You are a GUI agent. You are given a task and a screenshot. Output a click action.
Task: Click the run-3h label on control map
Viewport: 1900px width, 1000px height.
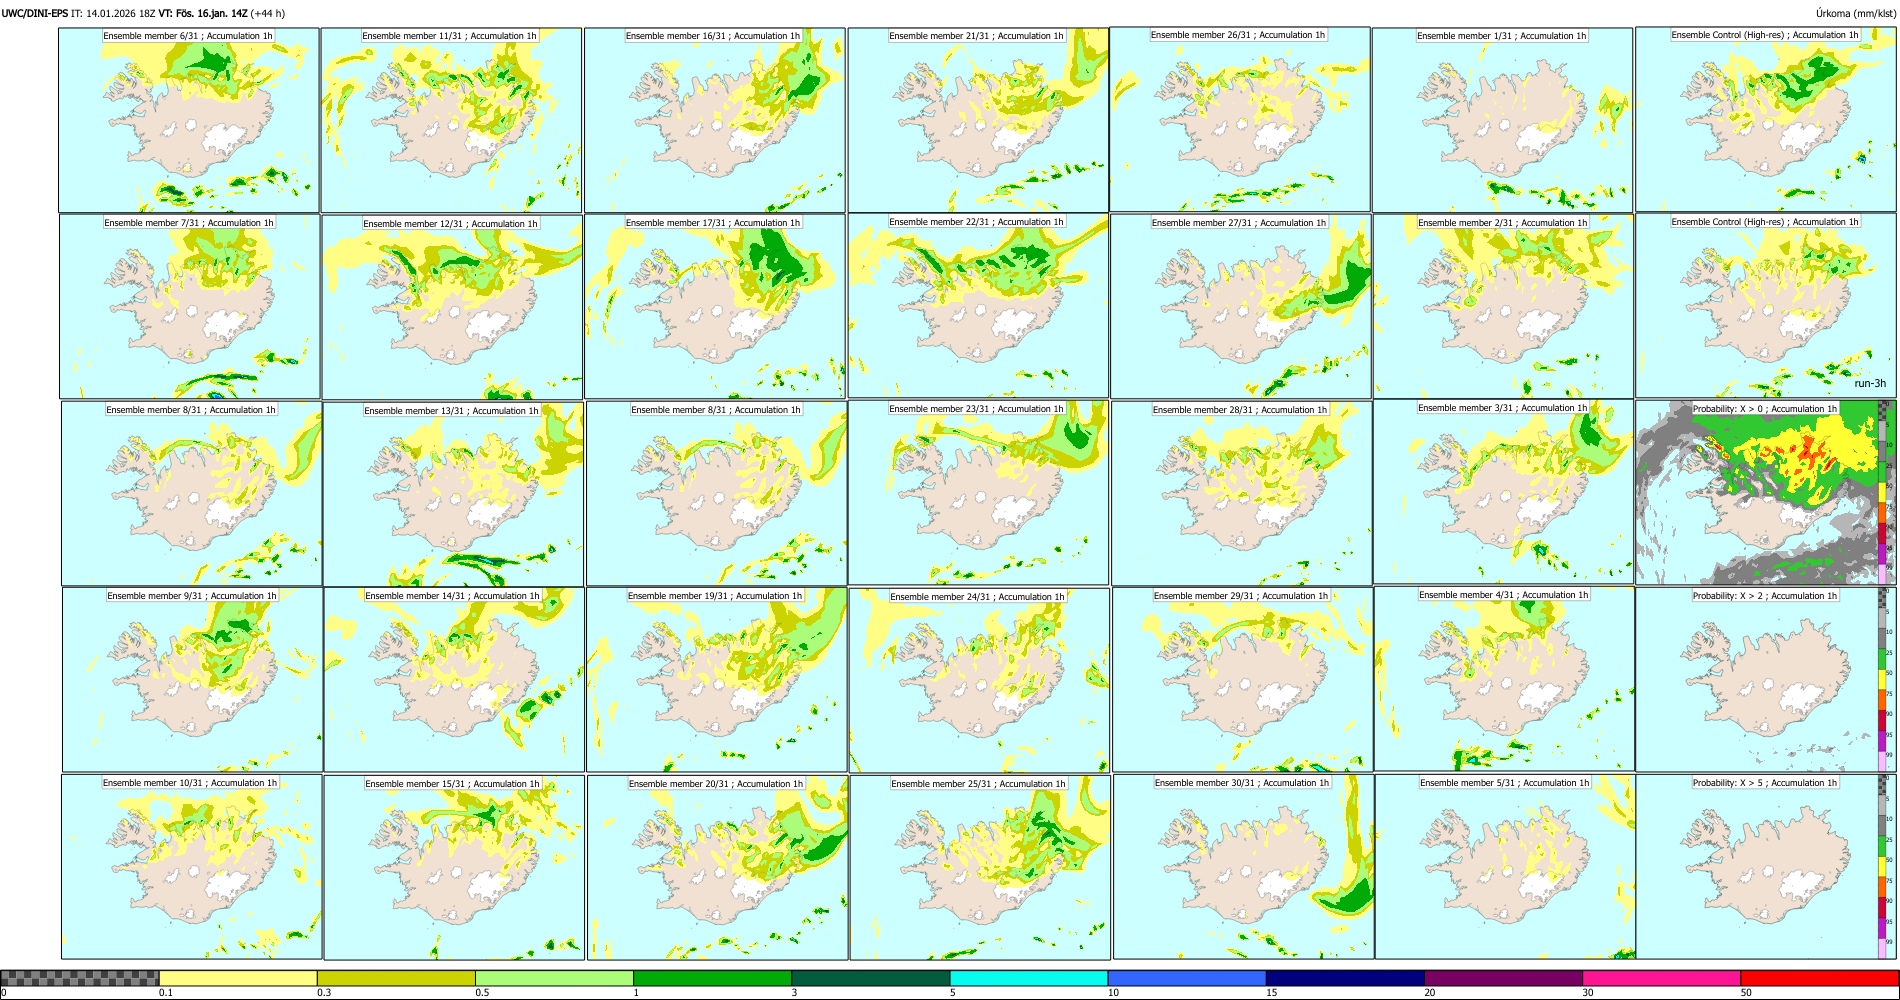1869,384
